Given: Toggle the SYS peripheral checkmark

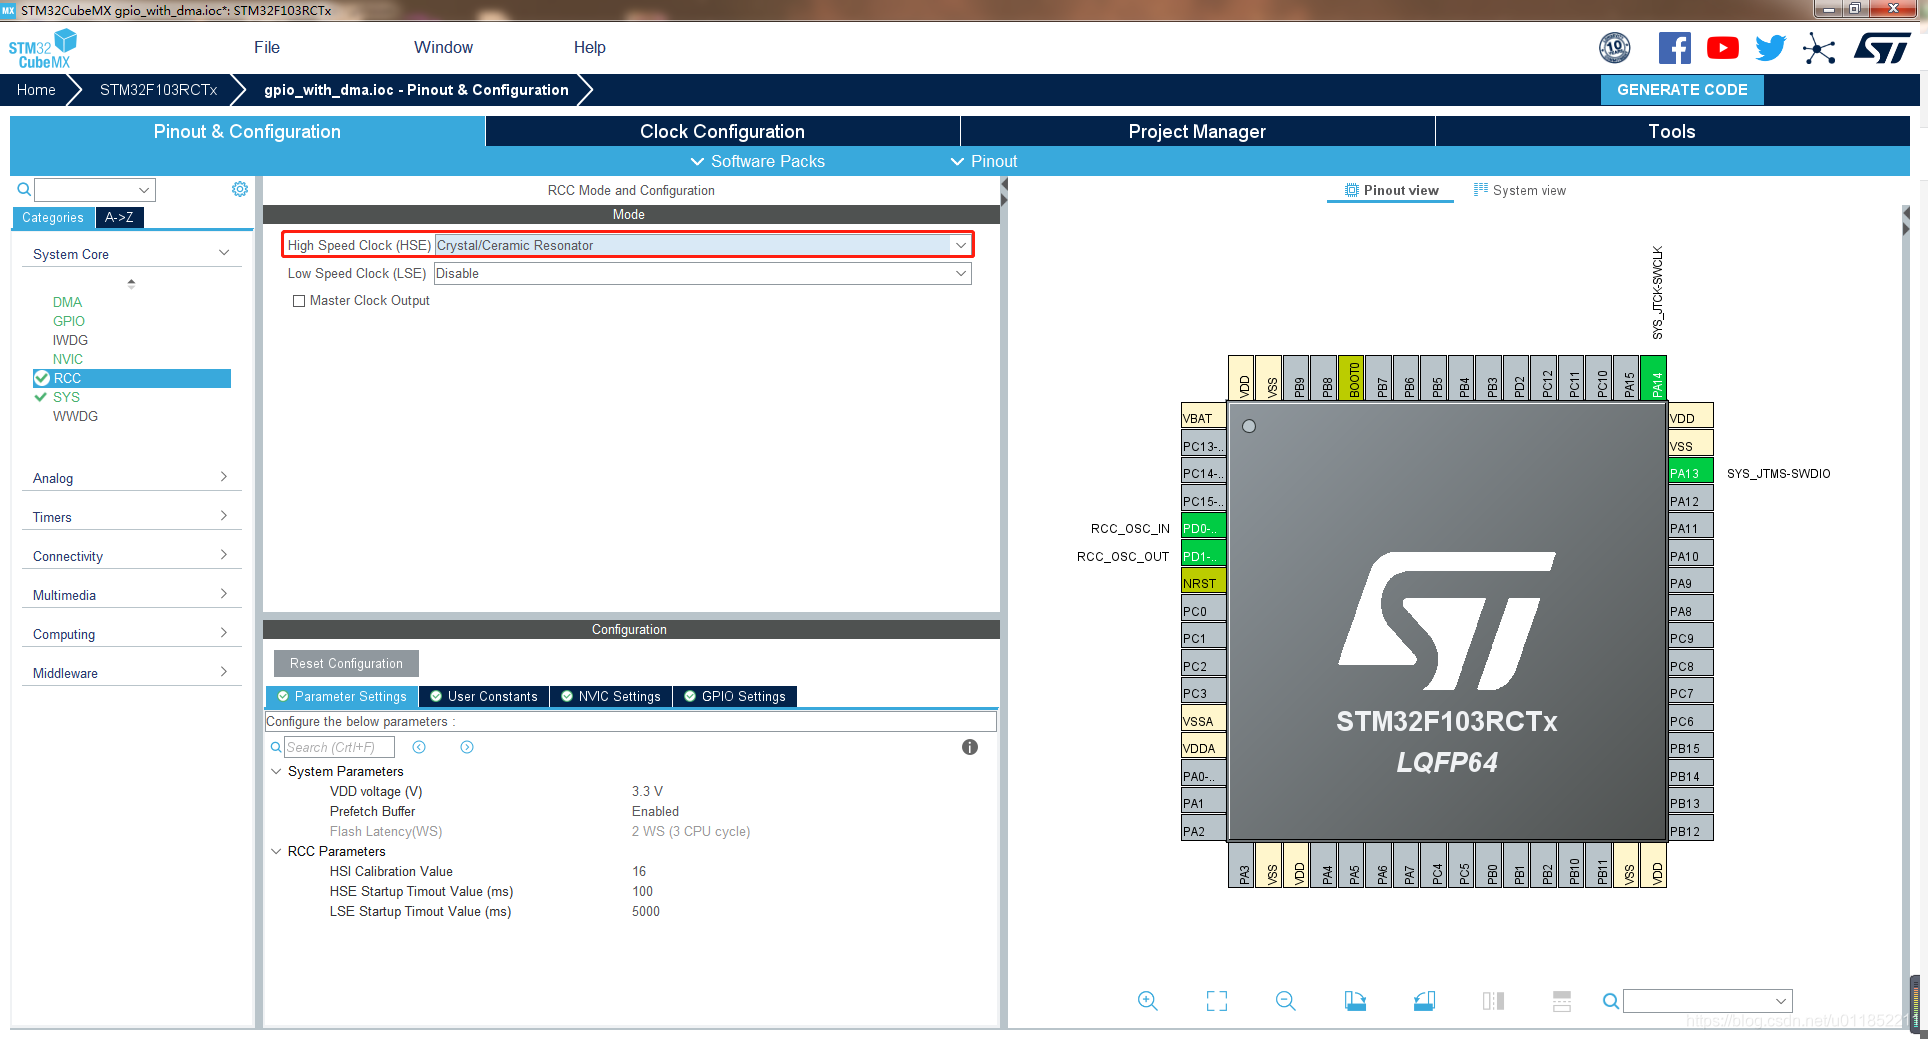Looking at the screenshot, I should pos(42,397).
